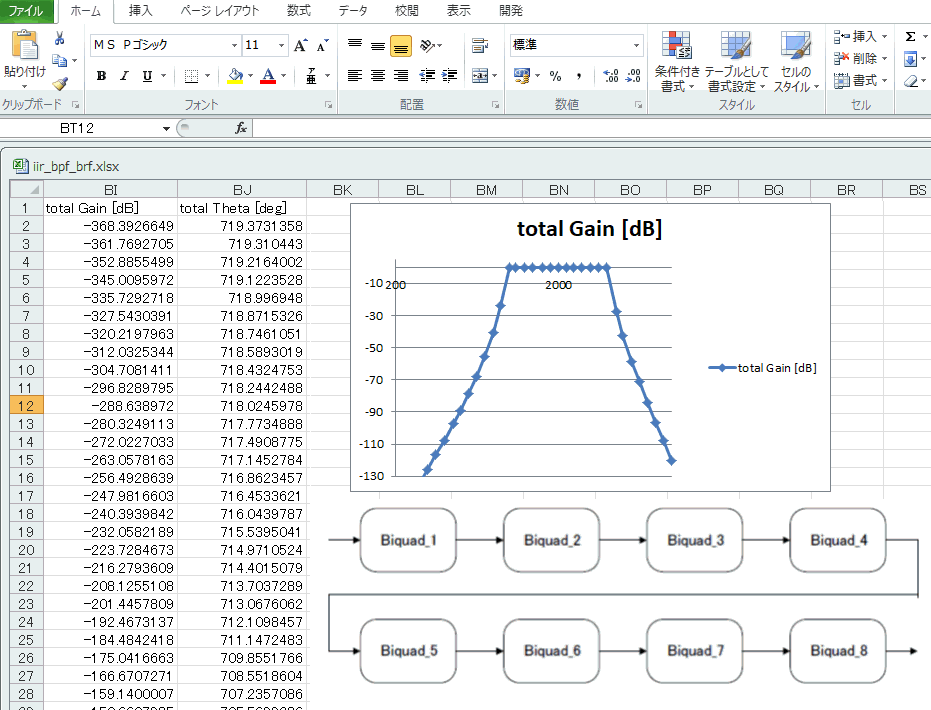Apply percent style
This screenshot has width=931, height=710.
(x=556, y=75)
